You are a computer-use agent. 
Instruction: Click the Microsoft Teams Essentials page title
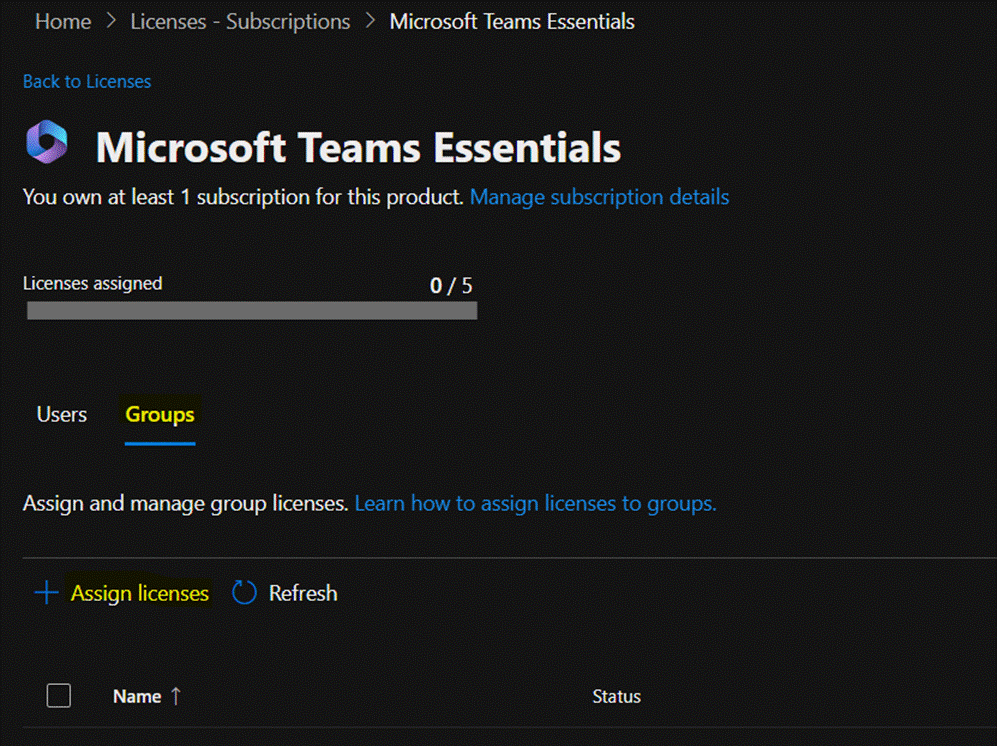(x=358, y=148)
